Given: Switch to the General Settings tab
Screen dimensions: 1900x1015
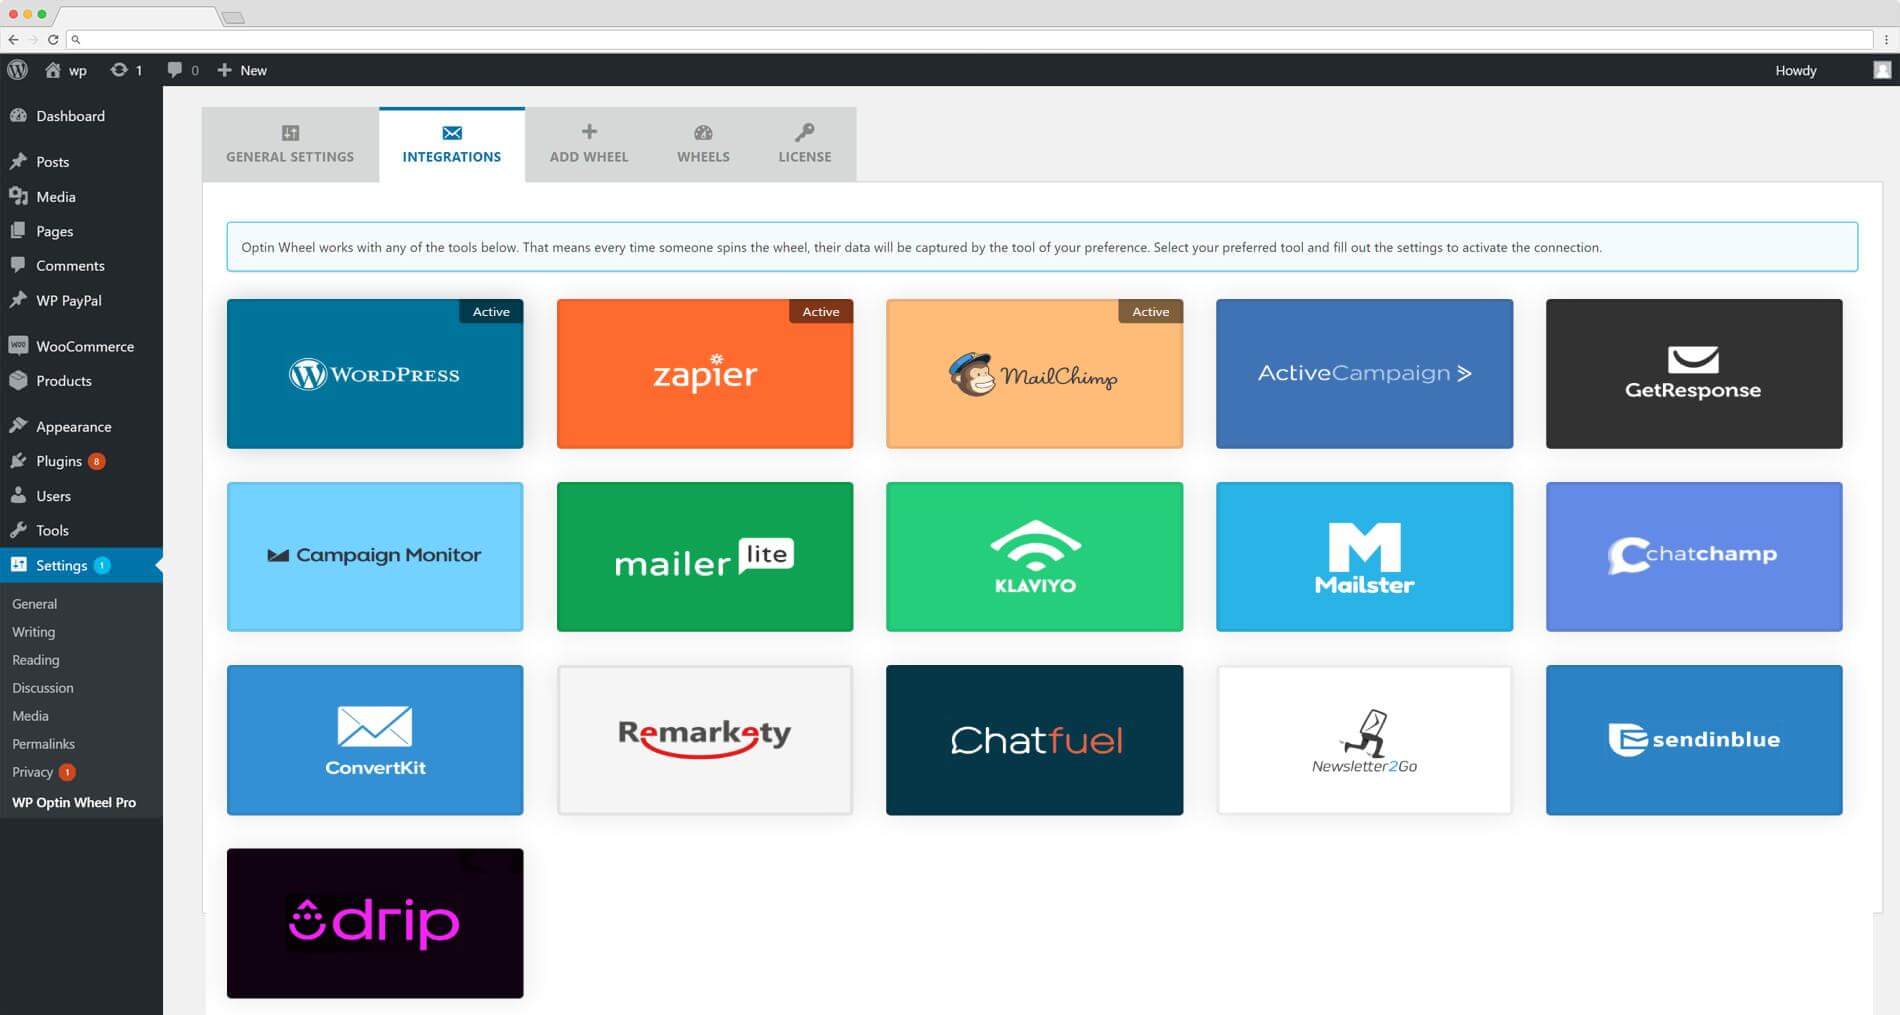Looking at the screenshot, I should point(290,145).
